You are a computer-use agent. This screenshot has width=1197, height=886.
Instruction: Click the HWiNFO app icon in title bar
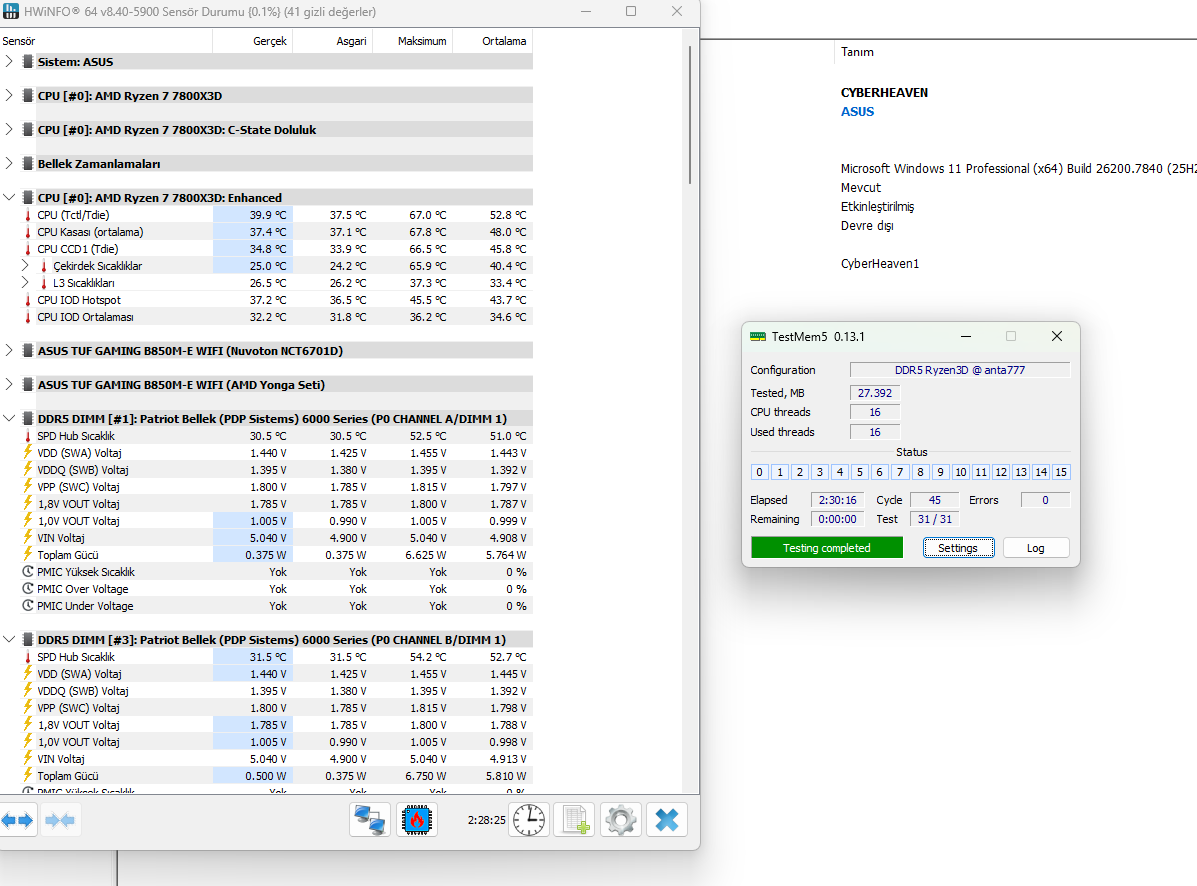(x=11, y=11)
